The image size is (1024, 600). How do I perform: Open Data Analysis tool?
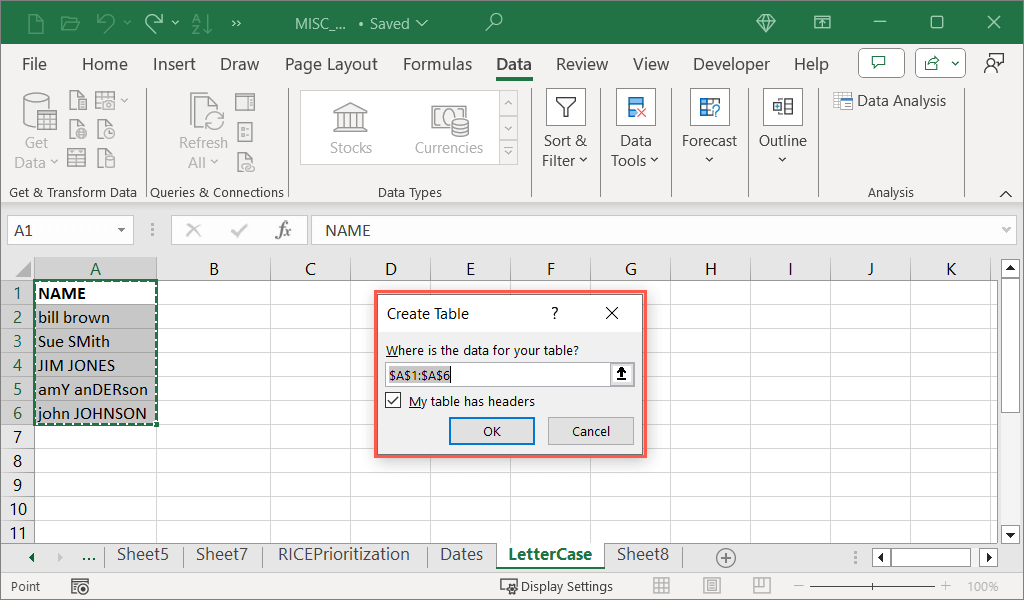tap(890, 101)
